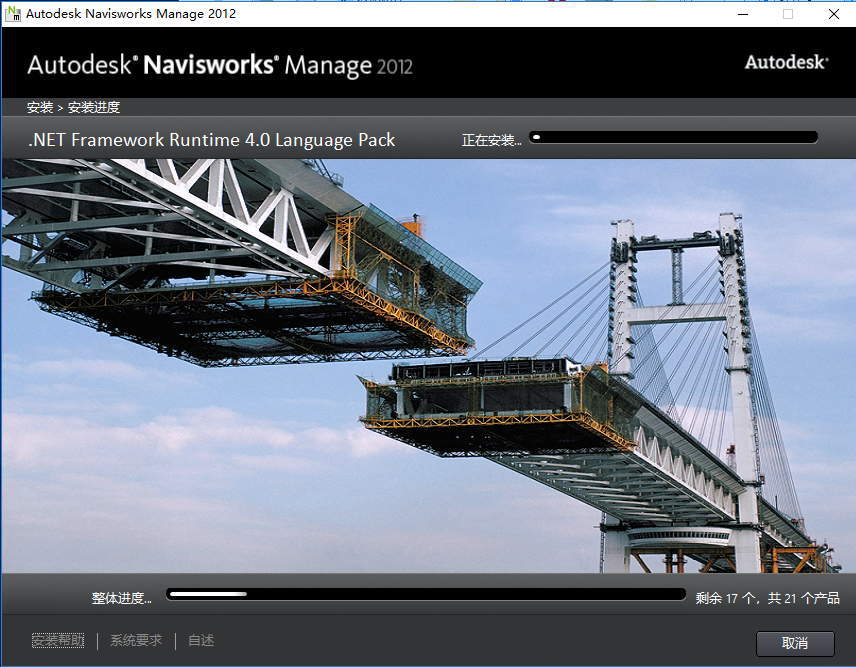Click the Autodesk logo in the header
This screenshot has width=856, height=667.
pos(786,62)
